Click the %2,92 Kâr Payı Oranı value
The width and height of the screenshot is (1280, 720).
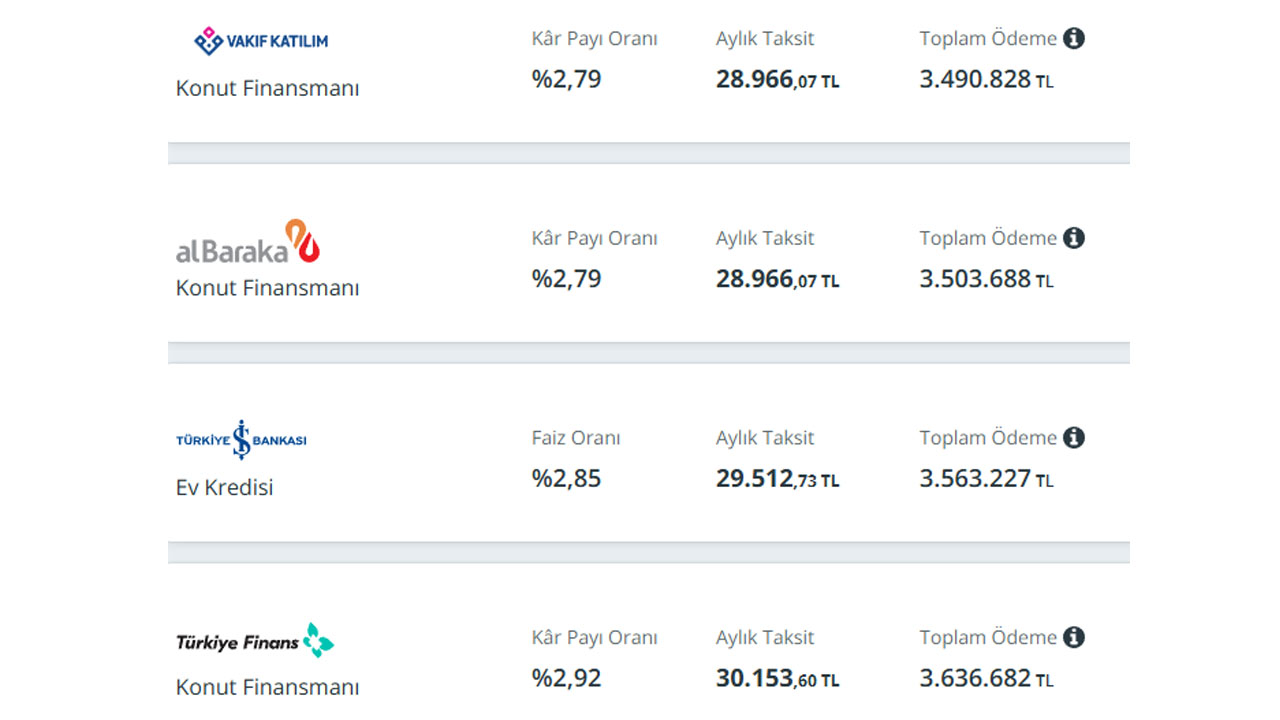(567, 679)
